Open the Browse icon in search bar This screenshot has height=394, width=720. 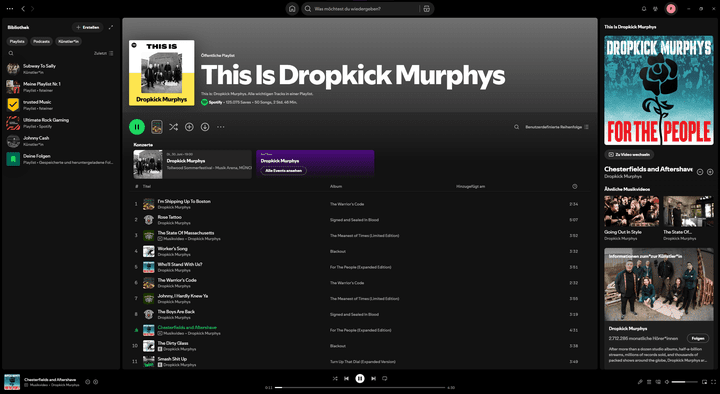tap(427, 9)
